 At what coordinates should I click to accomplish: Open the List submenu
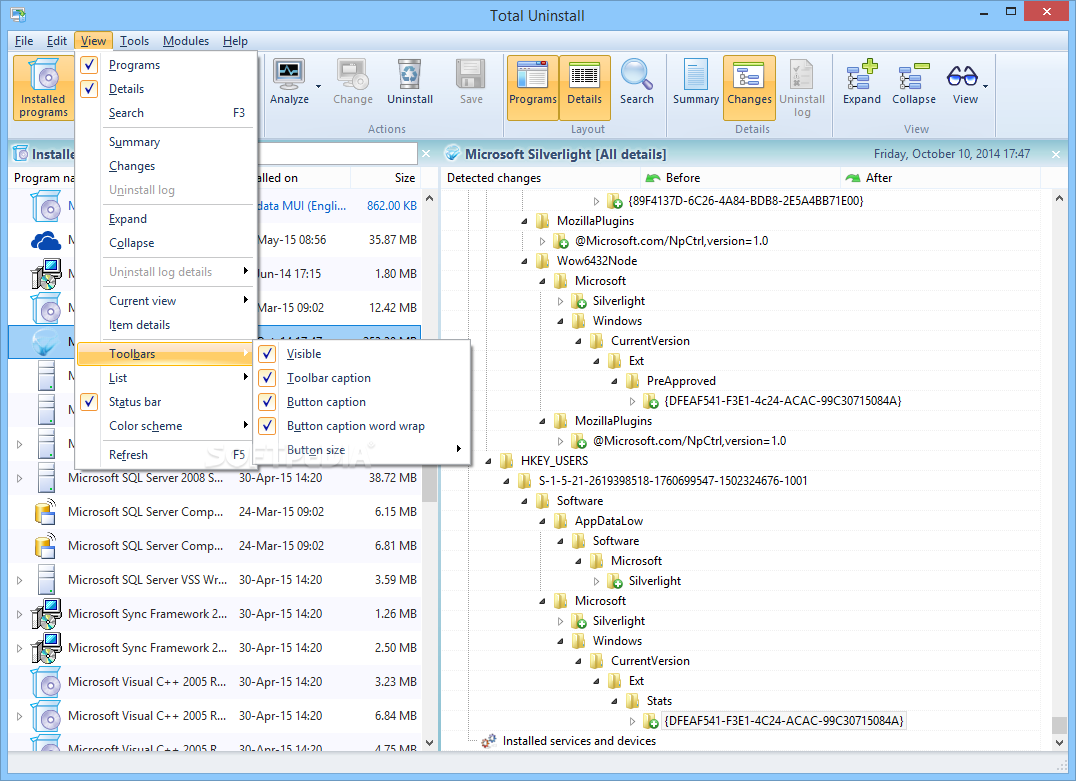pos(165,377)
